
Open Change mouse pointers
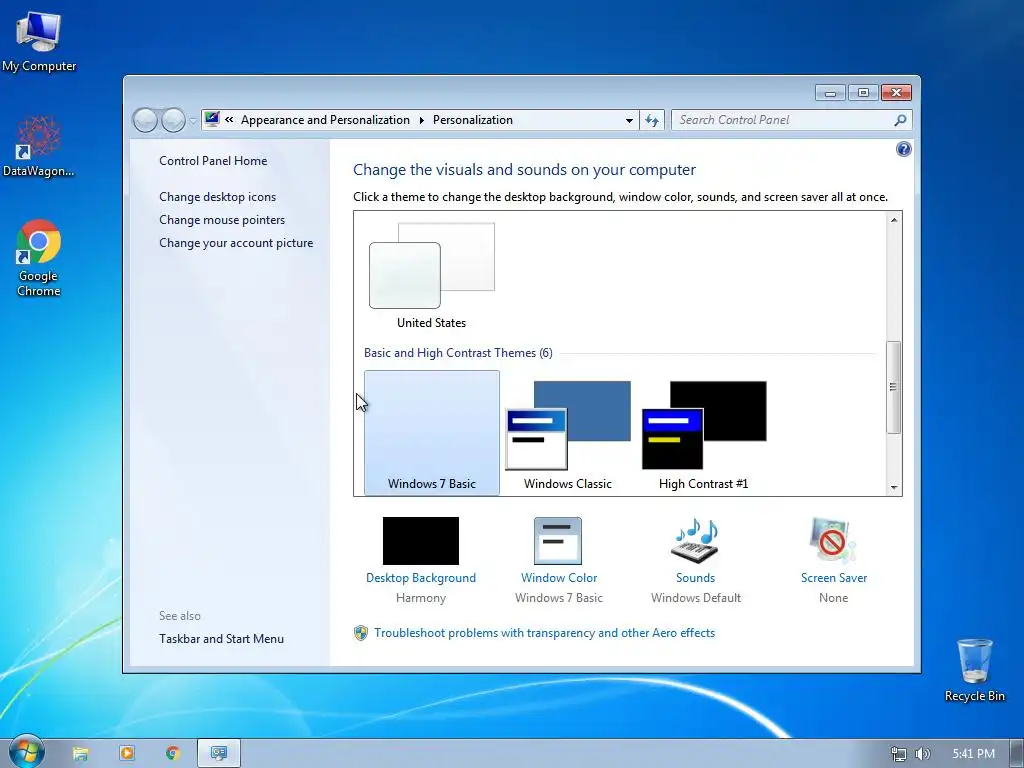(222, 219)
